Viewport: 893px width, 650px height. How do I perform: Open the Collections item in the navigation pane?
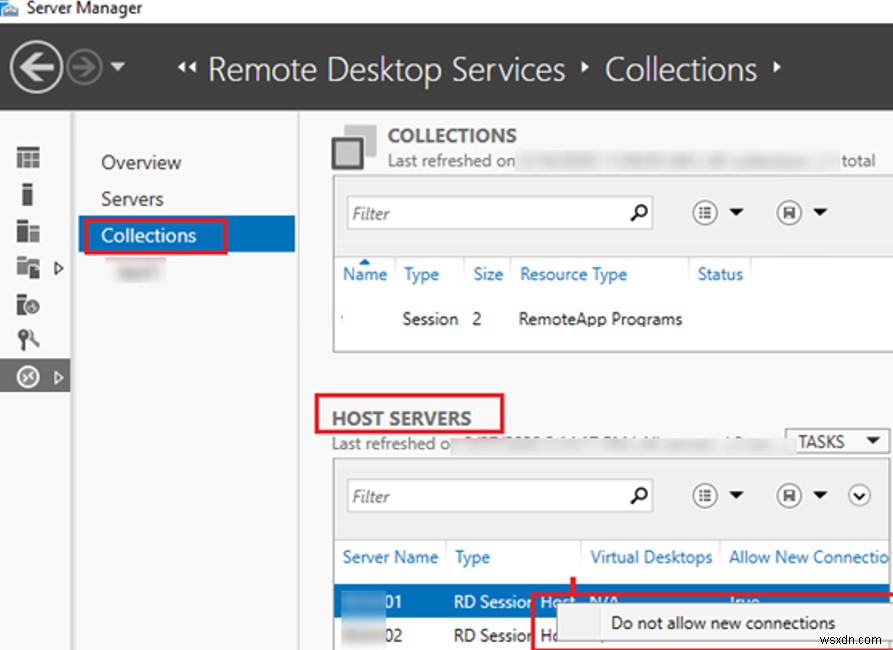click(151, 235)
